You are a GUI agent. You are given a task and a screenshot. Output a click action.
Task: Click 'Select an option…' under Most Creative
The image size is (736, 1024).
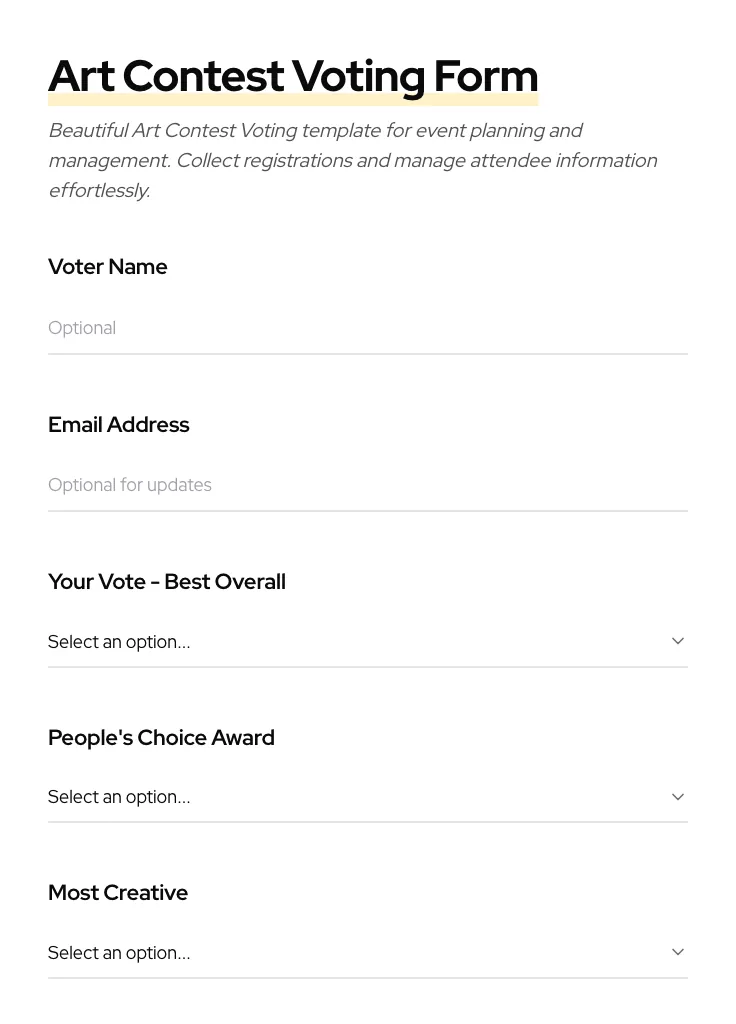tap(119, 953)
